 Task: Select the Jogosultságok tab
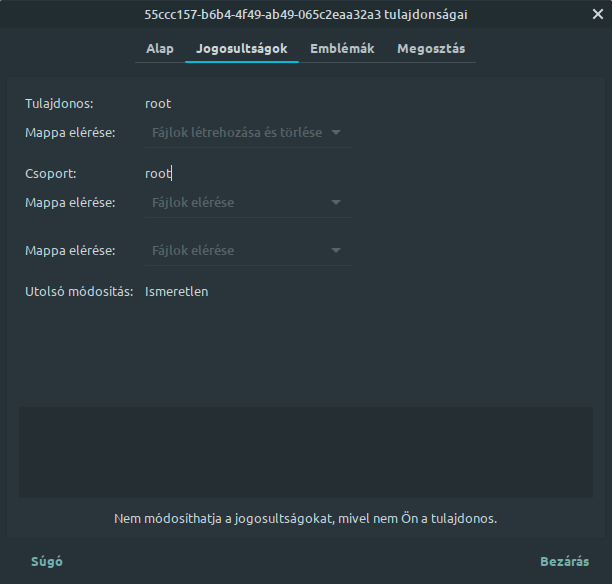pos(242,49)
